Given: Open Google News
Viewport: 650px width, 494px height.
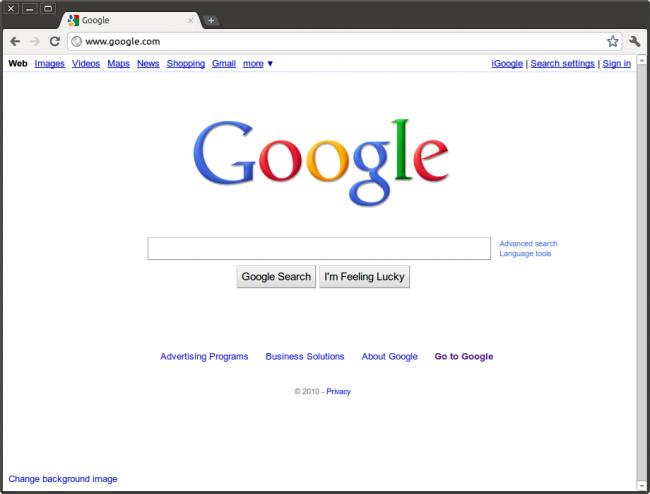Looking at the screenshot, I should click(x=148, y=63).
